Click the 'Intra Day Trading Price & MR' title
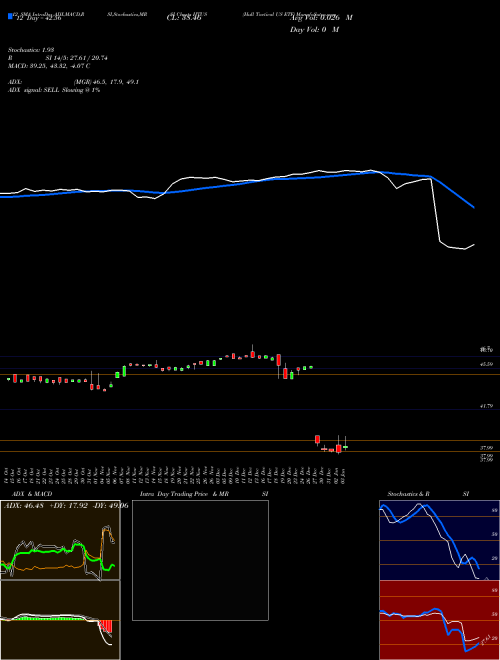500x660 pixels. coord(184,494)
